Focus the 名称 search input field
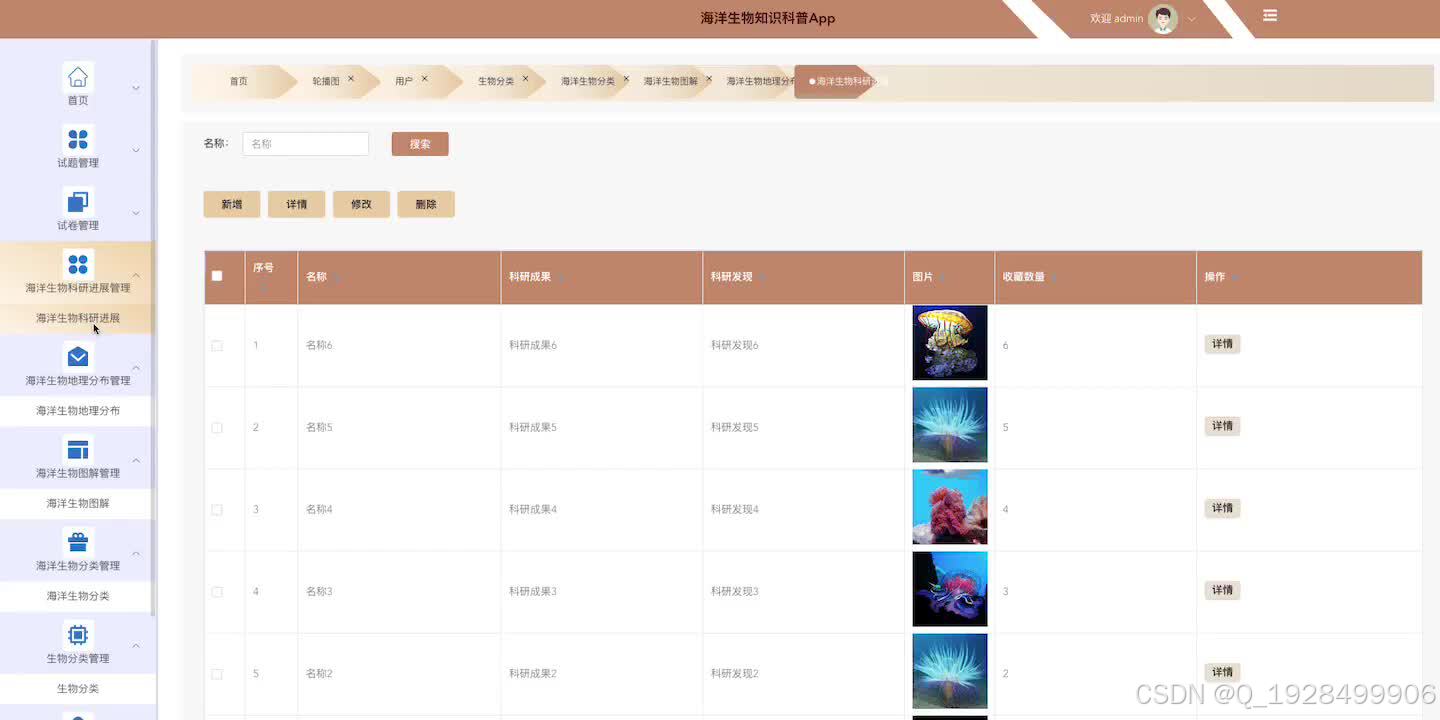1440x720 pixels. coord(306,144)
